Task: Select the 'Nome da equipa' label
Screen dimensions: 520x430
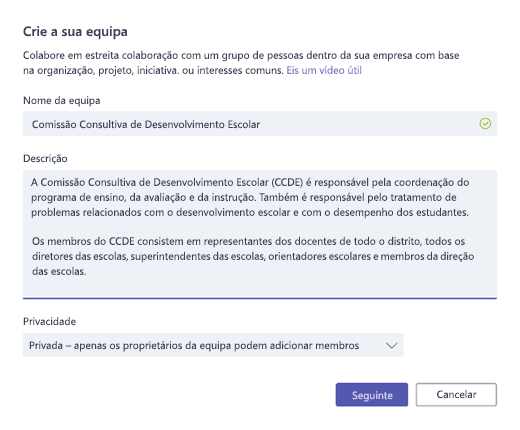Action: click(x=62, y=101)
